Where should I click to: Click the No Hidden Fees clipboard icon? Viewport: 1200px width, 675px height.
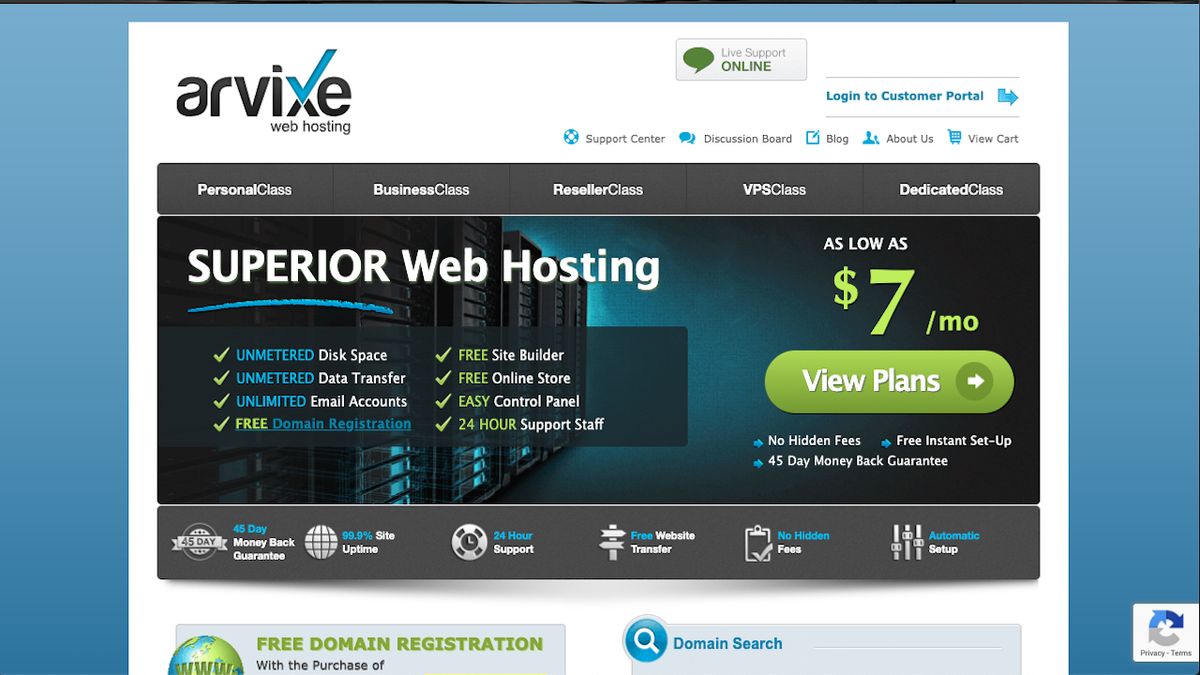click(757, 541)
